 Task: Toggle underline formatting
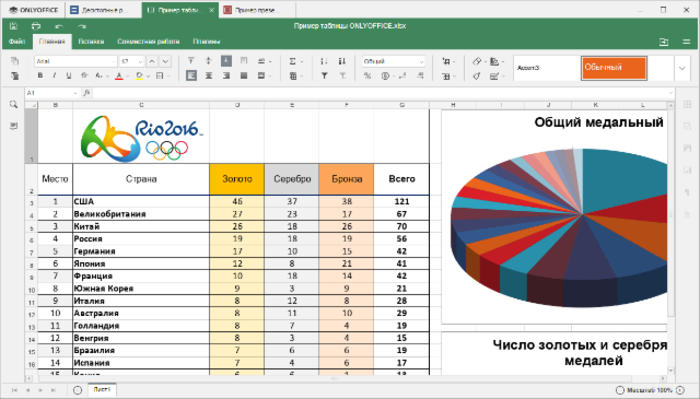click(68, 76)
